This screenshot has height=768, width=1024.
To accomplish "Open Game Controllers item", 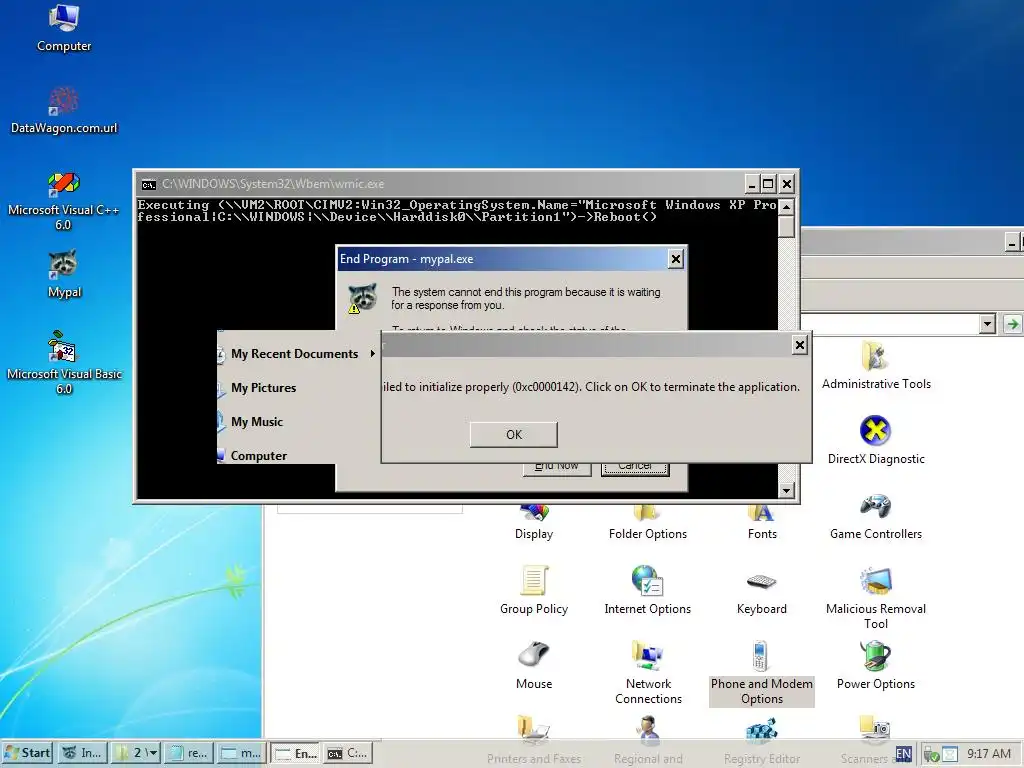I will pyautogui.click(x=876, y=516).
